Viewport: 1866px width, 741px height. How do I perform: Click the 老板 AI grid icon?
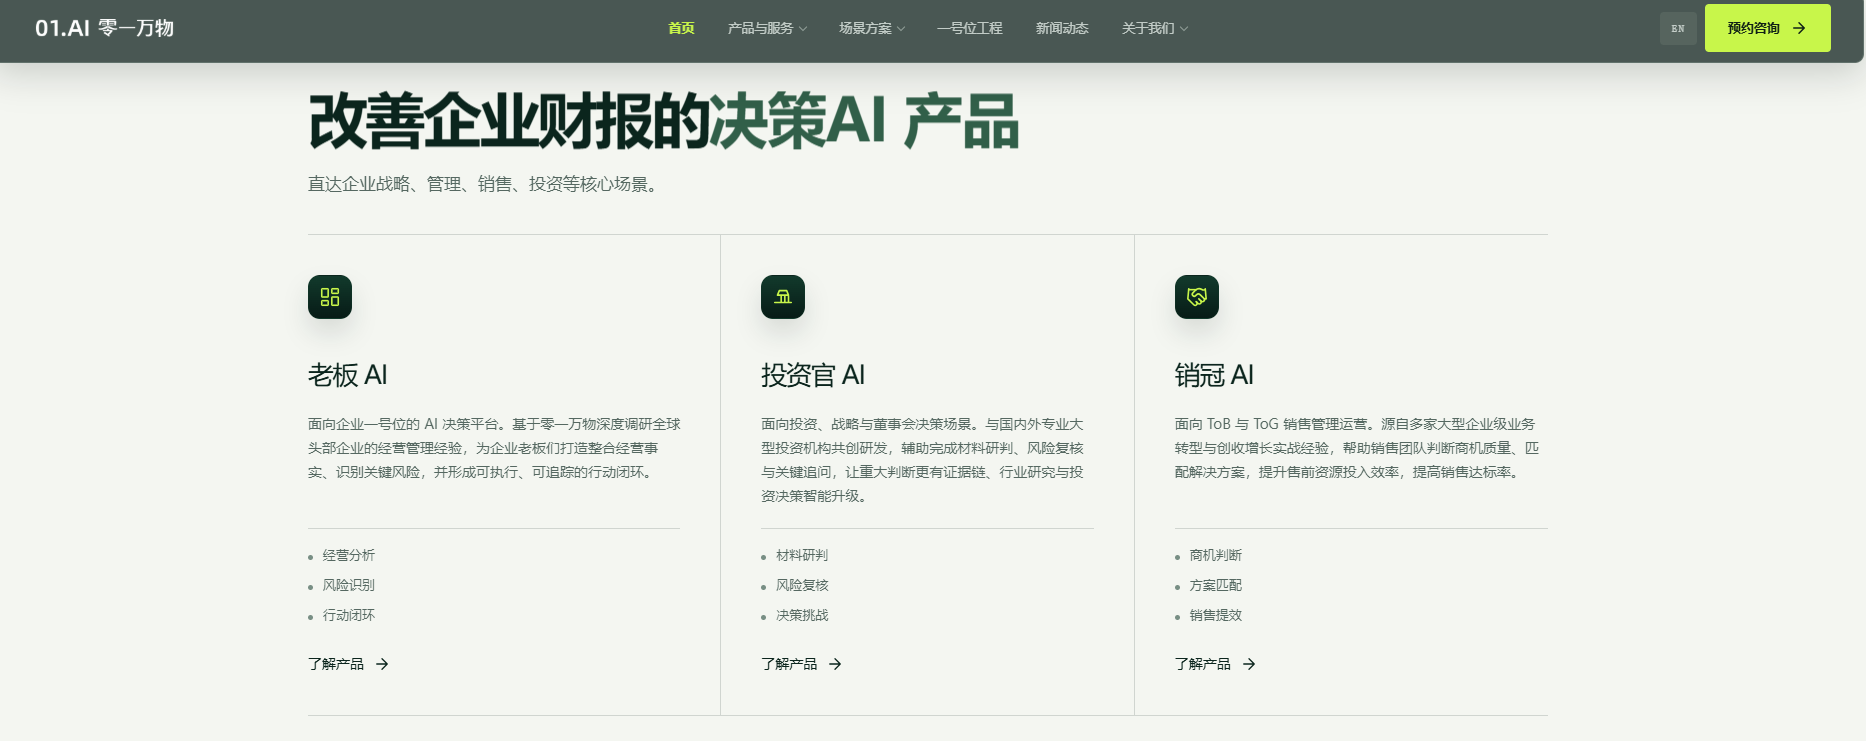coord(330,297)
